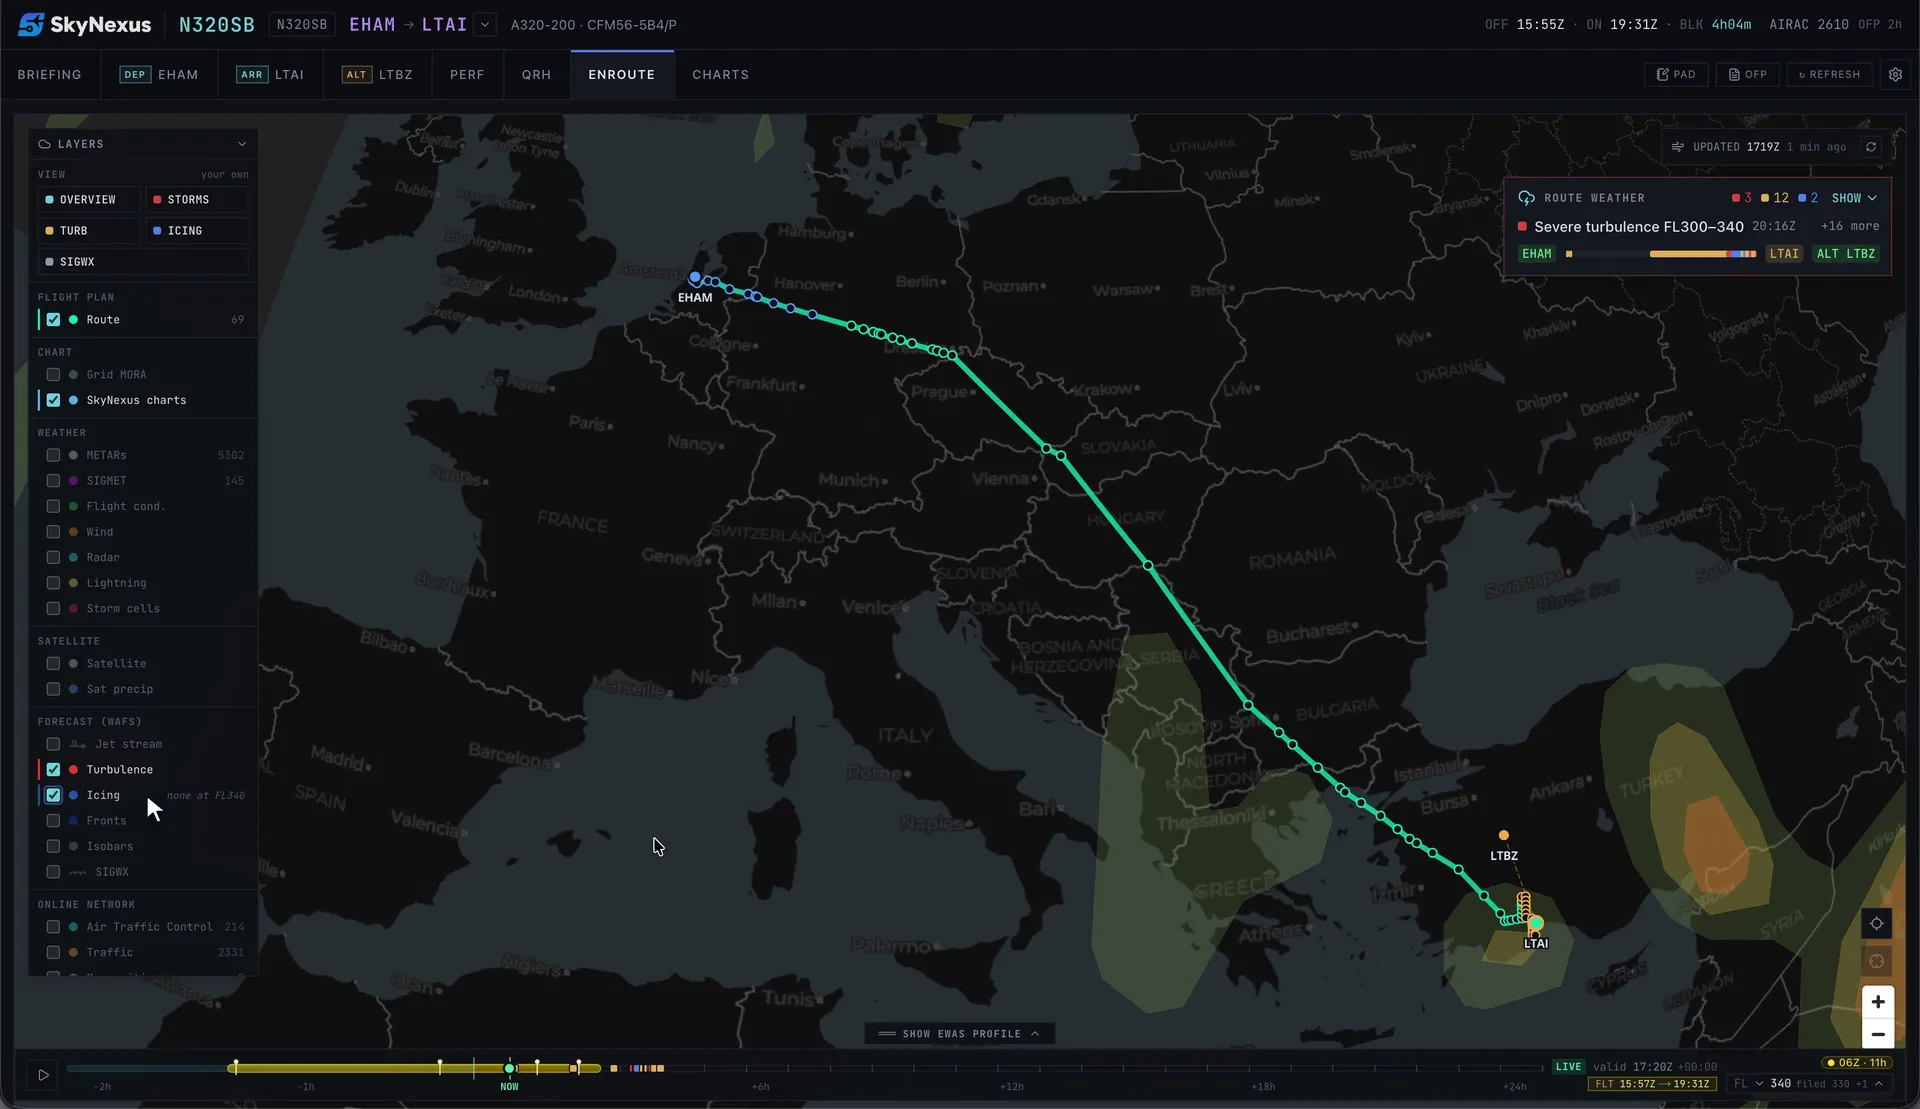Disable the Turbulence forecast layer
1920x1109 pixels.
click(53, 770)
